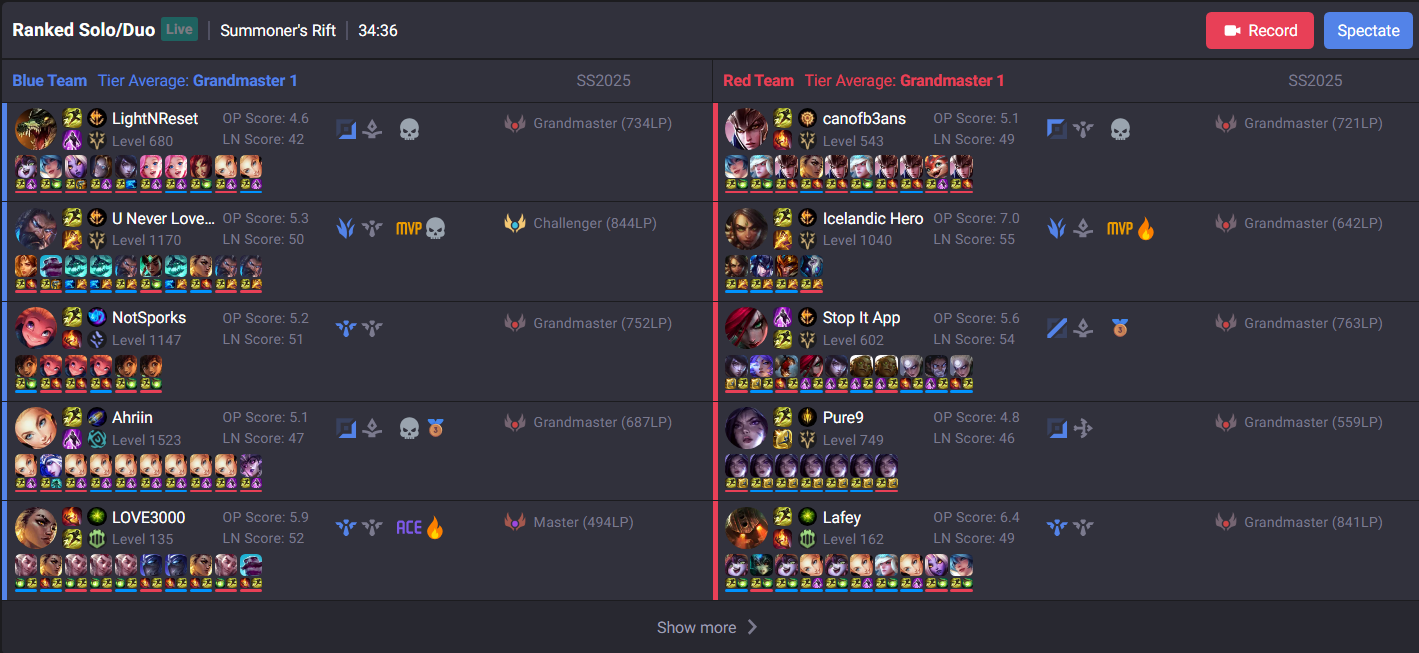
Task: Click the MVP badge next to Icelandic Hero
Action: point(1120,229)
